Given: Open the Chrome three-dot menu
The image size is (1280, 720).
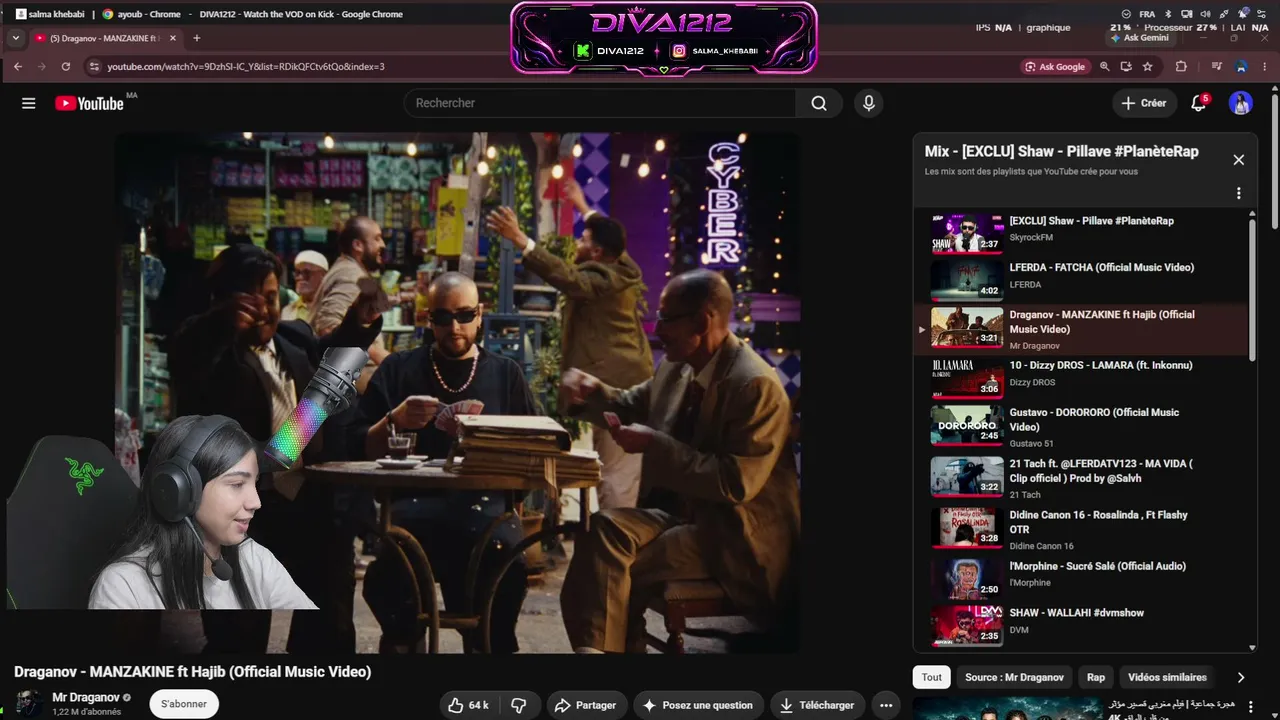Looking at the screenshot, I should [1264, 66].
